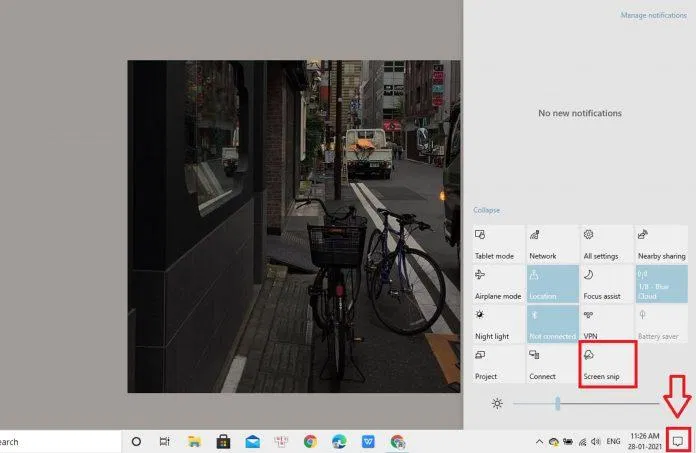Toggle Tablet mode on

(499, 244)
